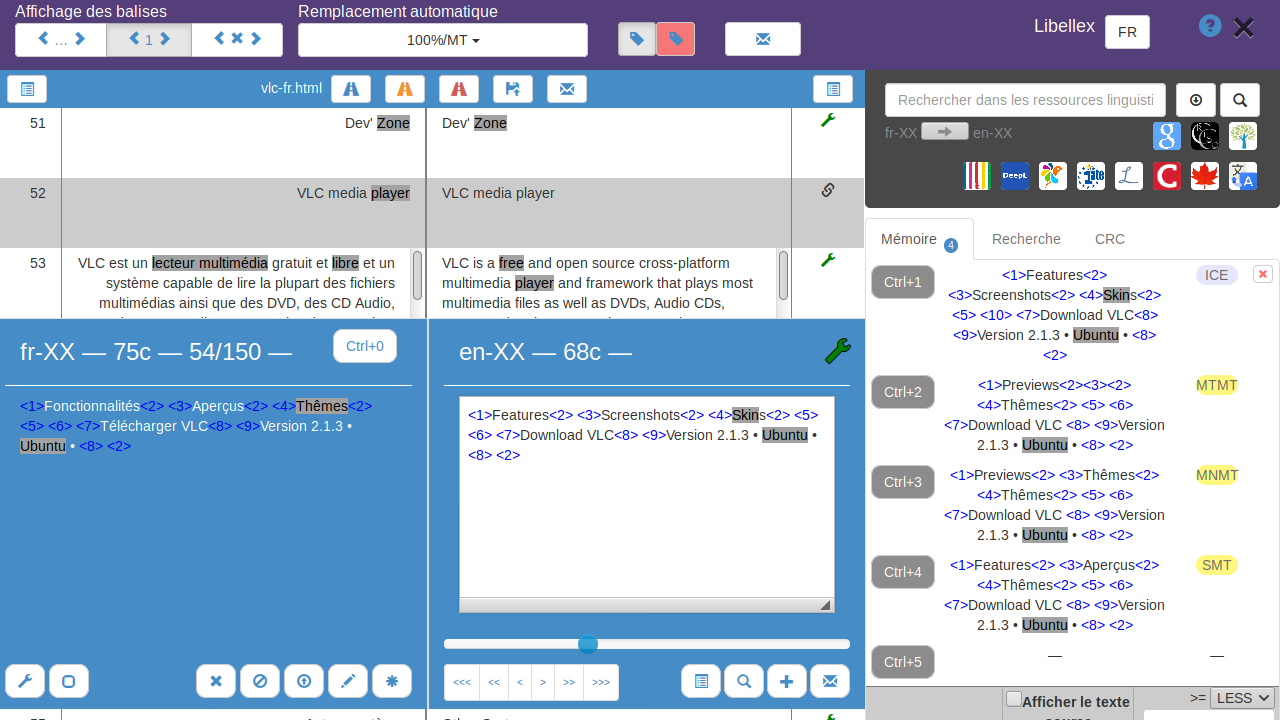Toggle the blue tag display button
Screen dimensions: 1280x720
click(x=637, y=39)
